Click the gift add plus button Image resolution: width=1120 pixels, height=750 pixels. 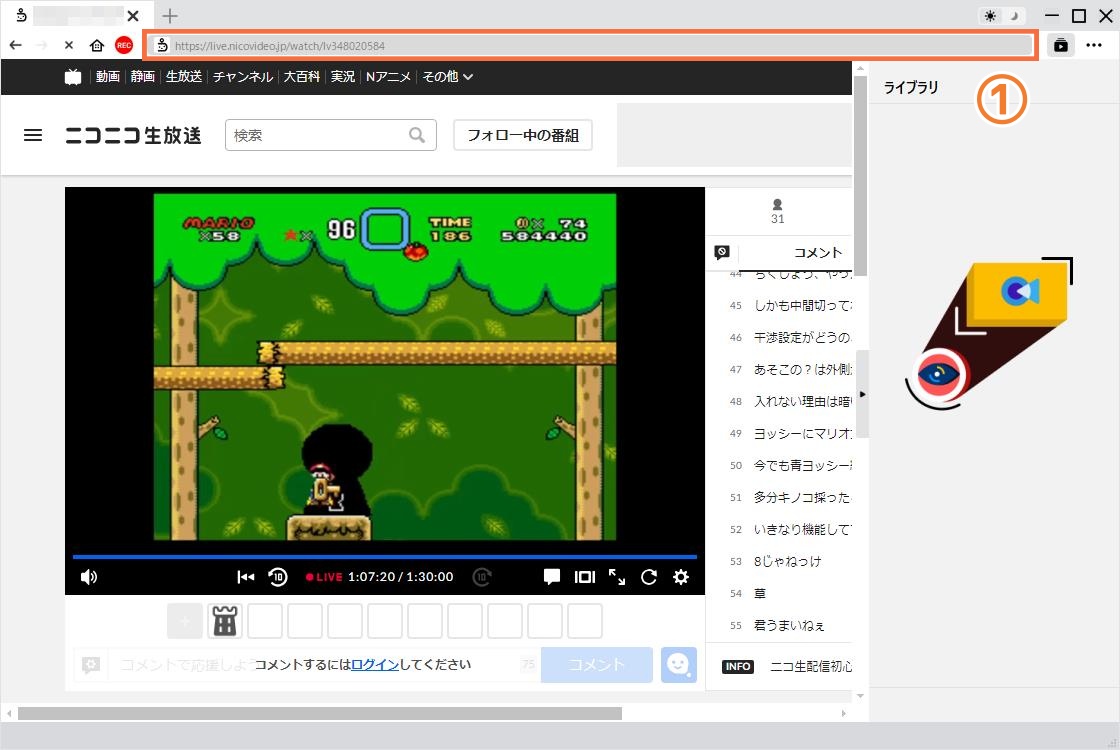tap(185, 621)
